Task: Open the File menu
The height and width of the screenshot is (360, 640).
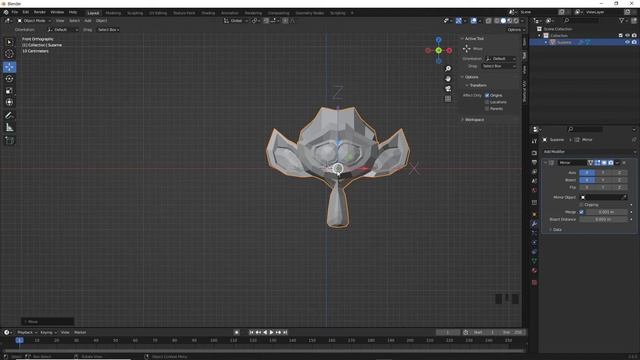Action: (15, 12)
